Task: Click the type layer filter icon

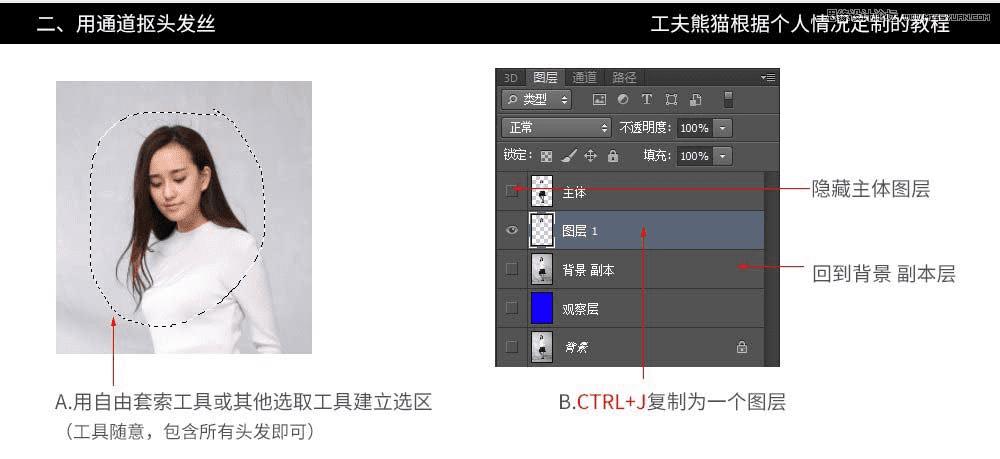Action: (647, 99)
